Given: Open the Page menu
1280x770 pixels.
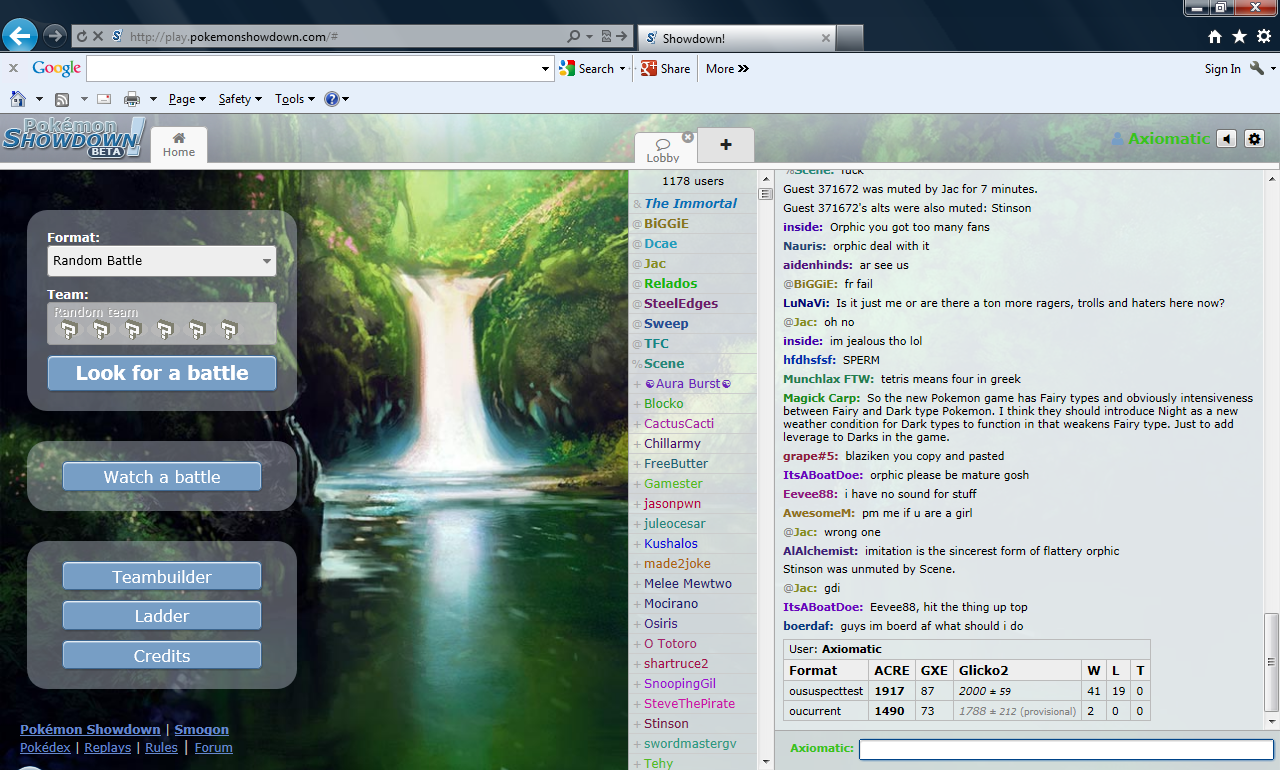Looking at the screenshot, I should [186, 99].
